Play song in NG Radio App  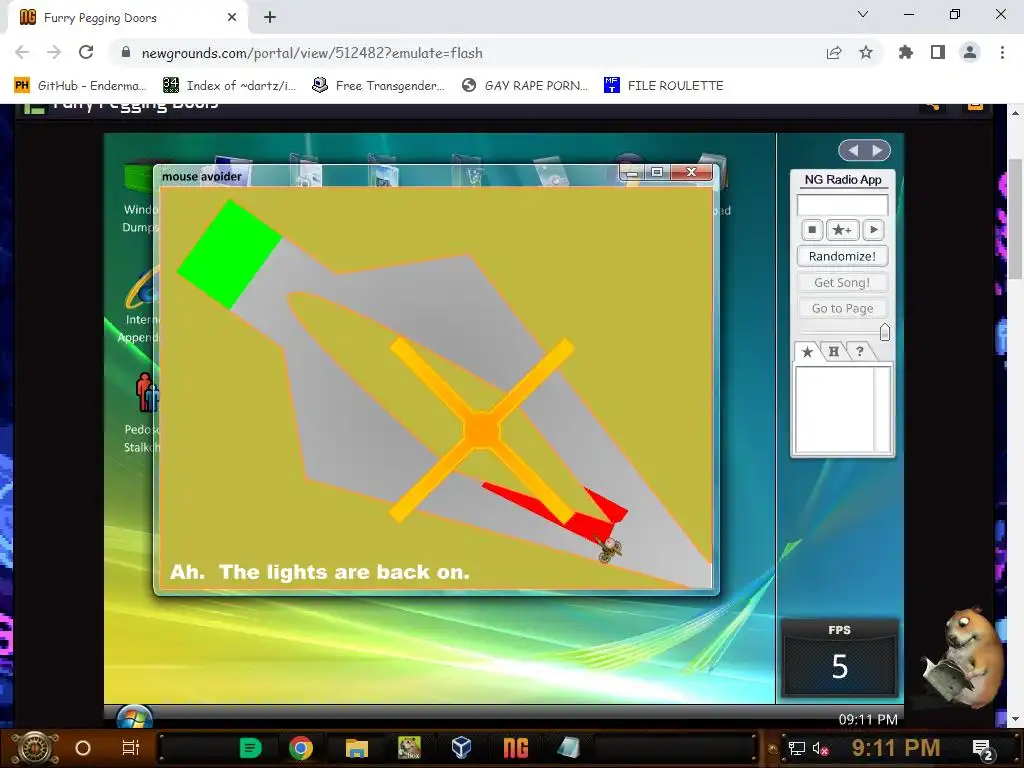pyautogui.click(x=873, y=230)
